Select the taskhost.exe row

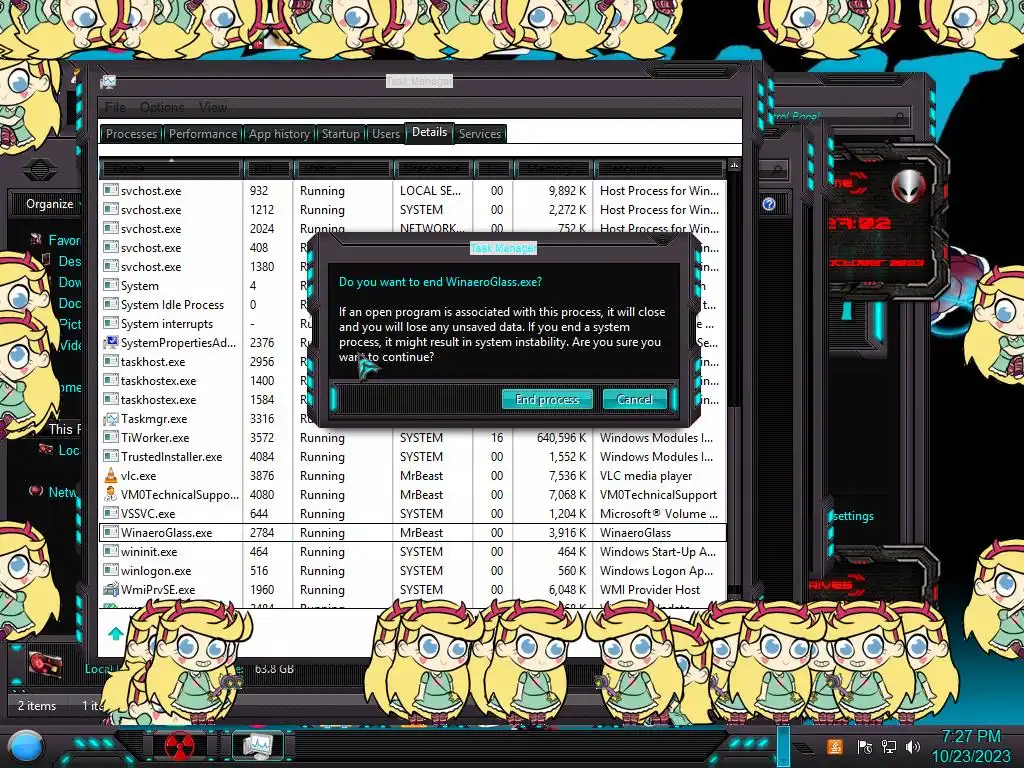[413, 361]
